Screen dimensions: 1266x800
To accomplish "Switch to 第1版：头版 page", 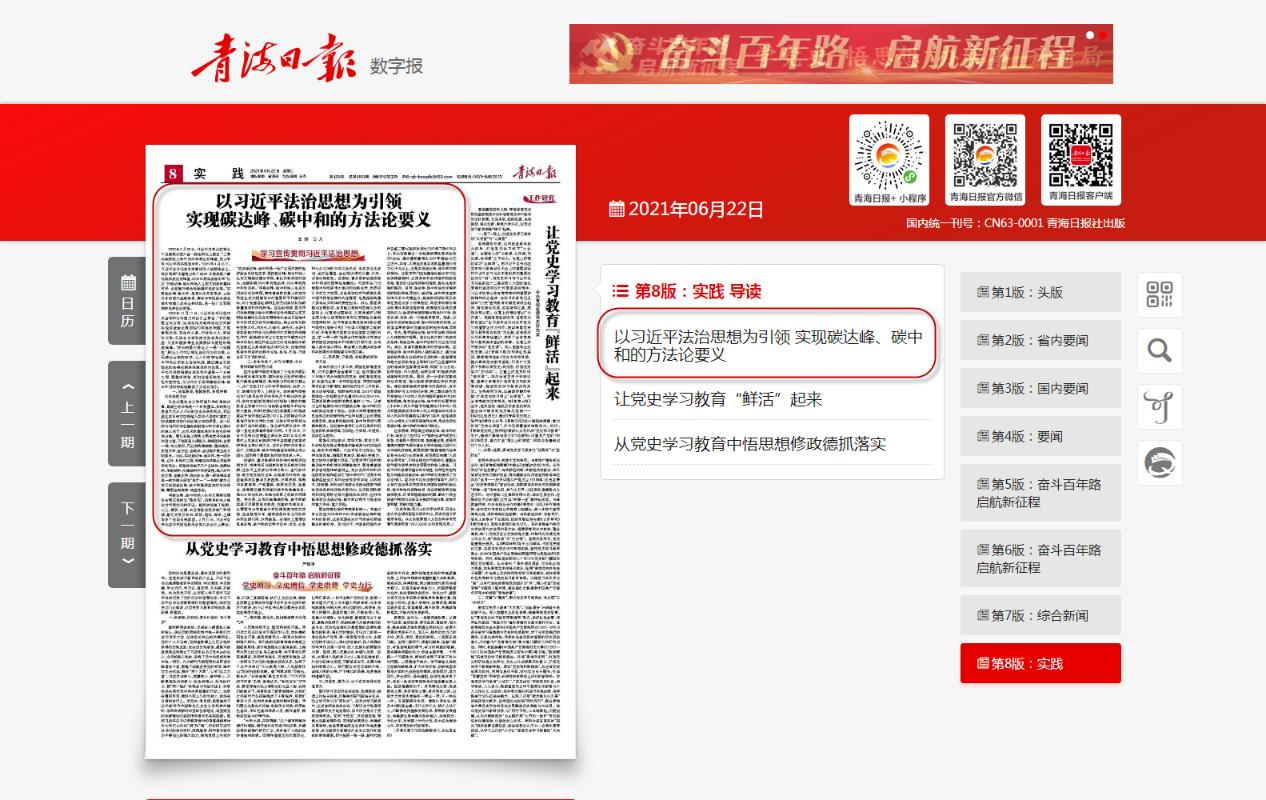I will tap(1041, 293).
